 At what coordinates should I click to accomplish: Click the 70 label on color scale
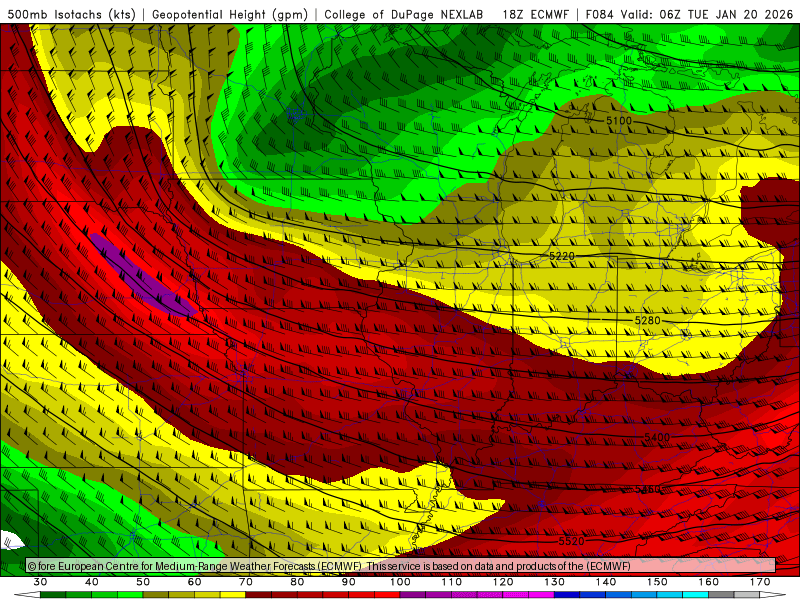click(246, 582)
